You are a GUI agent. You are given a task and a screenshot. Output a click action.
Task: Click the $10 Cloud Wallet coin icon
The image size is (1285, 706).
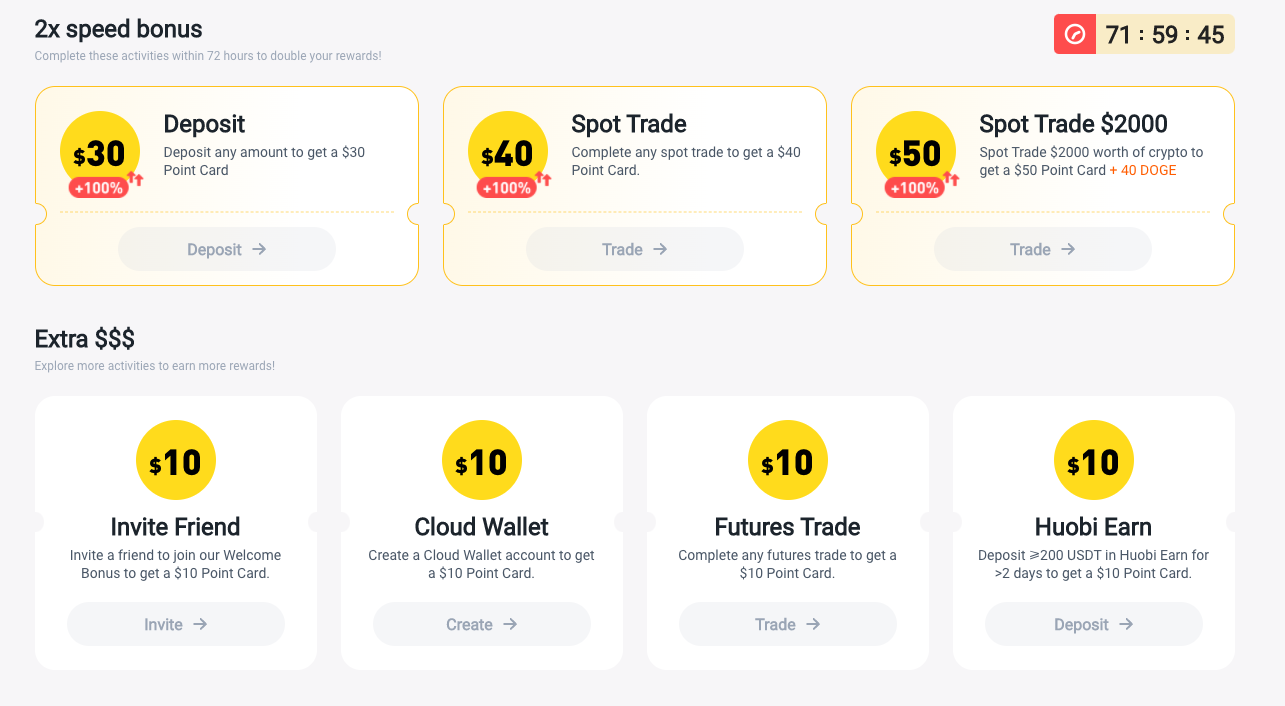pos(482,461)
